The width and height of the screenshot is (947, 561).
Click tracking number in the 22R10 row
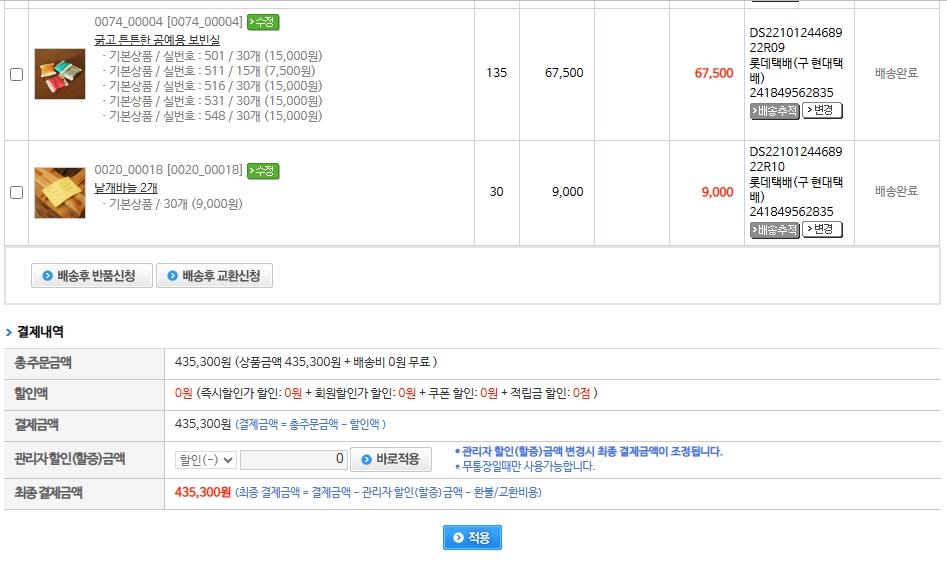coord(791,212)
